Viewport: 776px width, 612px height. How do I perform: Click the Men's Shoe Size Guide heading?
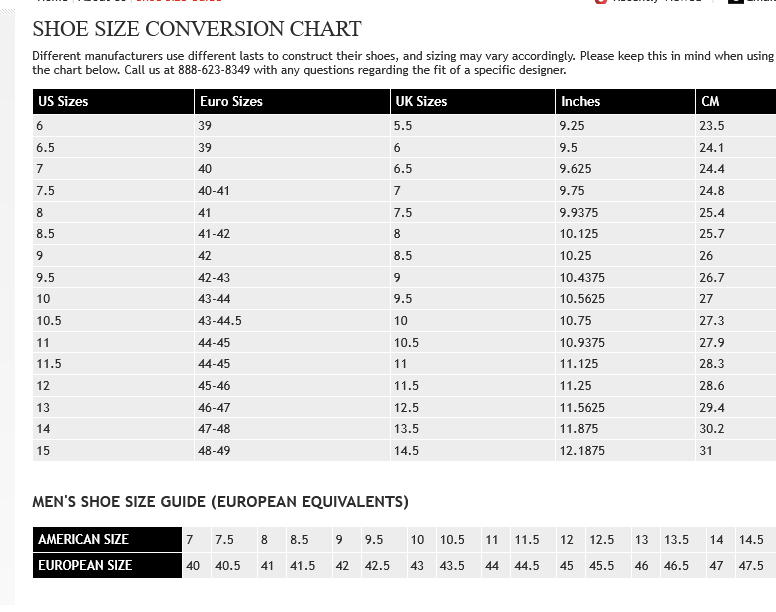pyautogui.click(x=220, y=502)
